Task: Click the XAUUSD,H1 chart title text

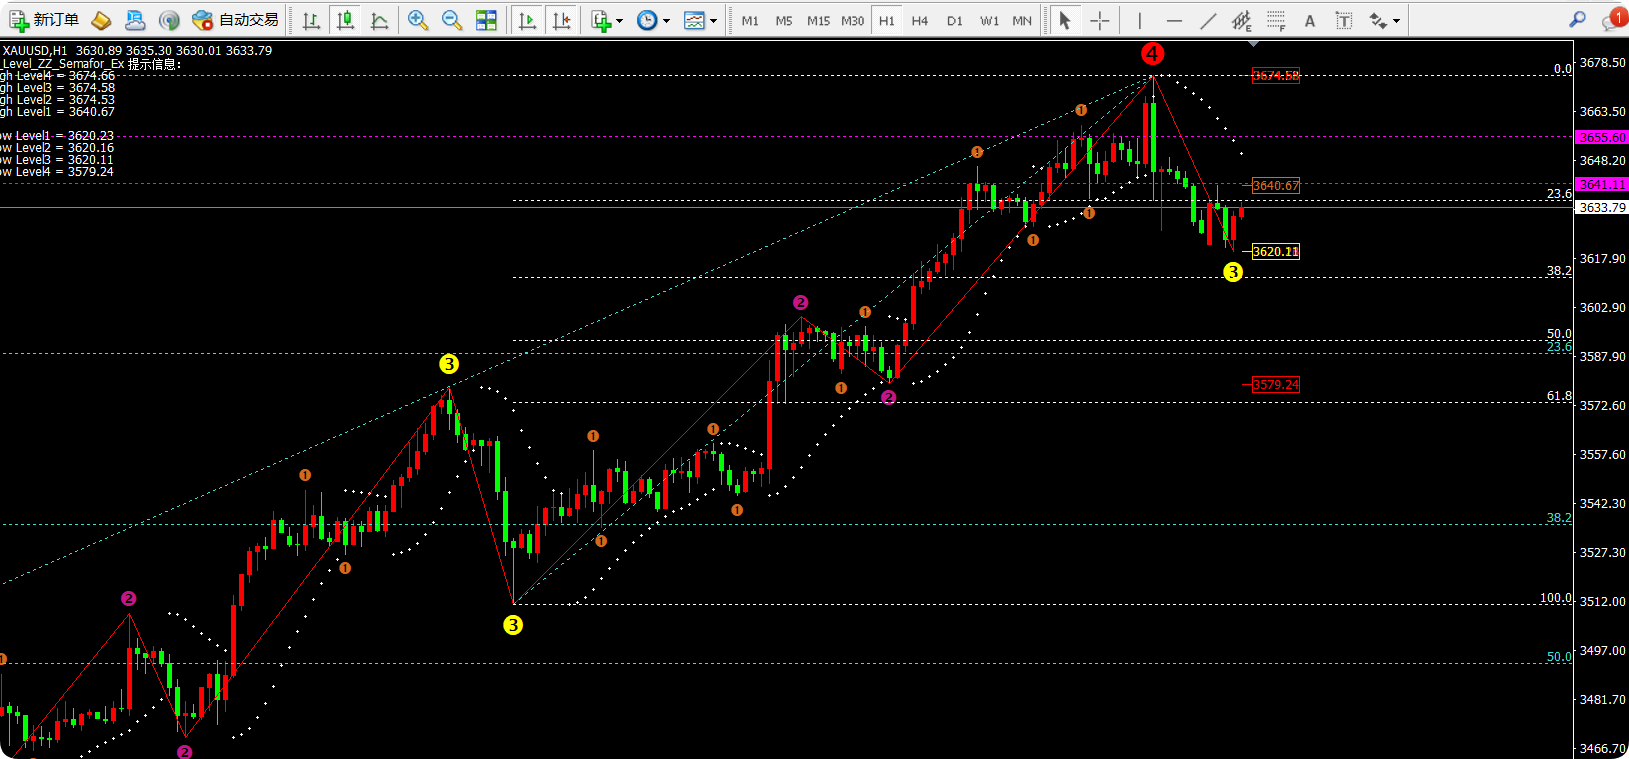Action: pos(35,50)
